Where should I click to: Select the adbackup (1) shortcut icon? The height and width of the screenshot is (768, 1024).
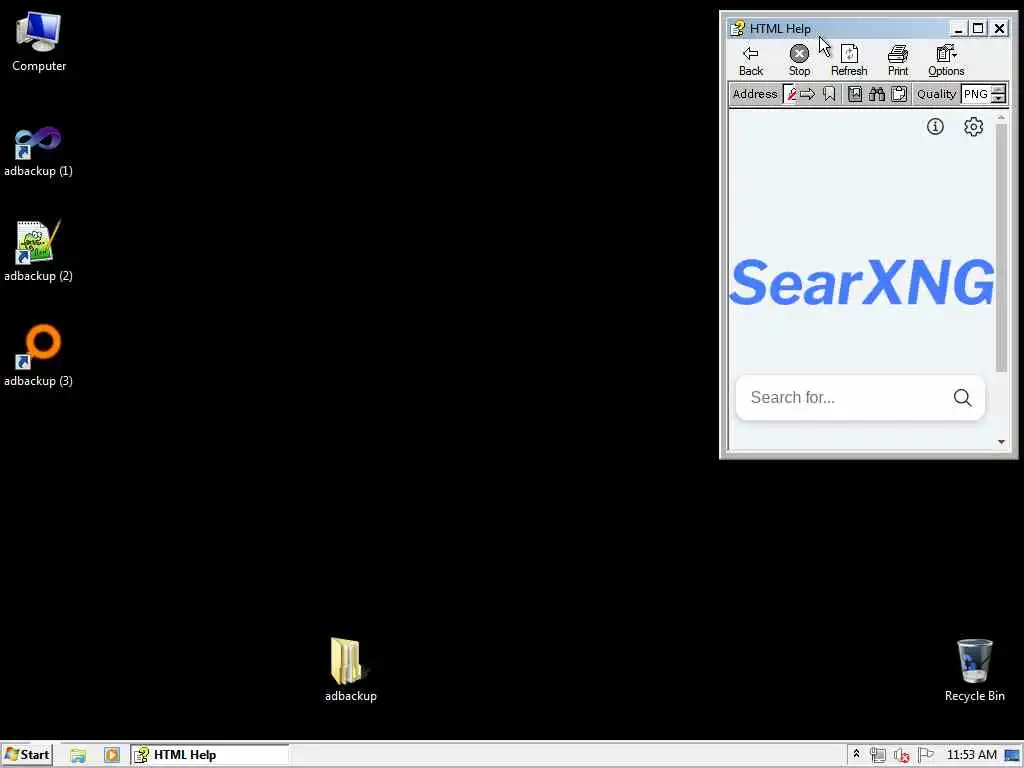38,152
